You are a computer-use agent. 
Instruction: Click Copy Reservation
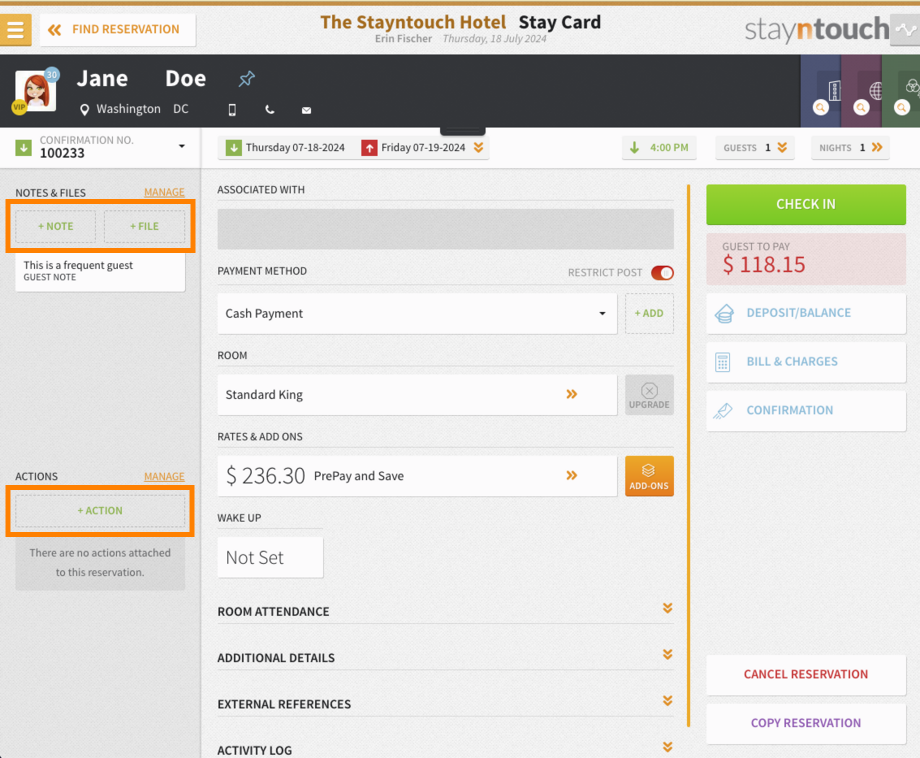(806, 723)
